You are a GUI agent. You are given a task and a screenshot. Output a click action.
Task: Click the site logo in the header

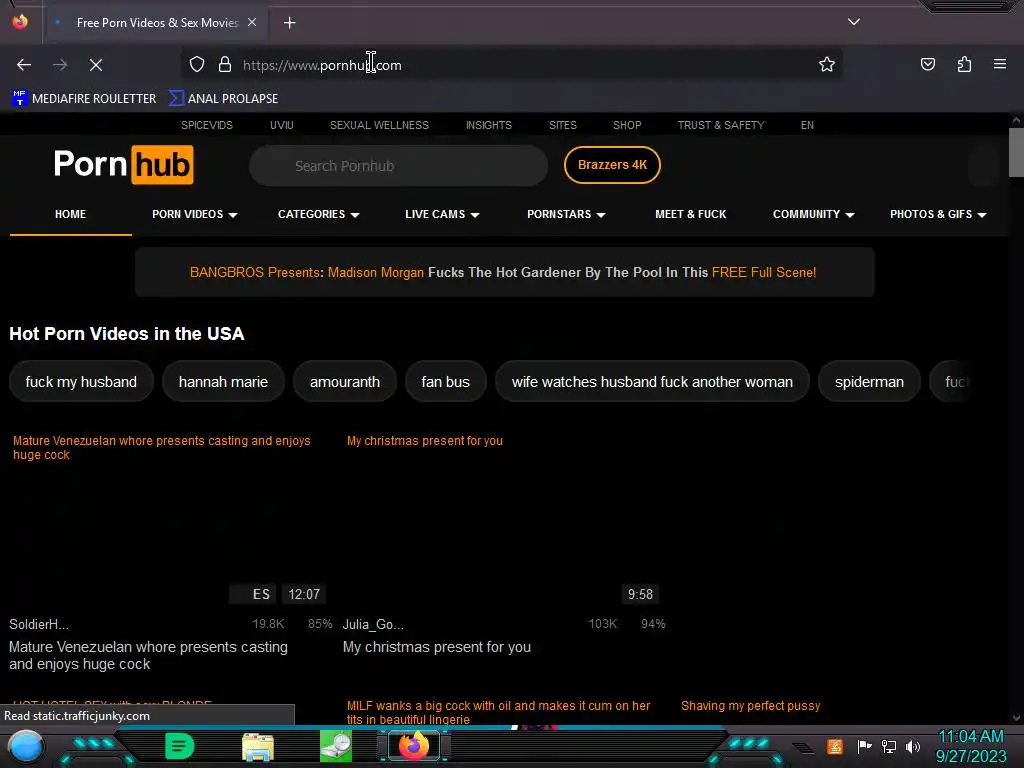[123, 165]
